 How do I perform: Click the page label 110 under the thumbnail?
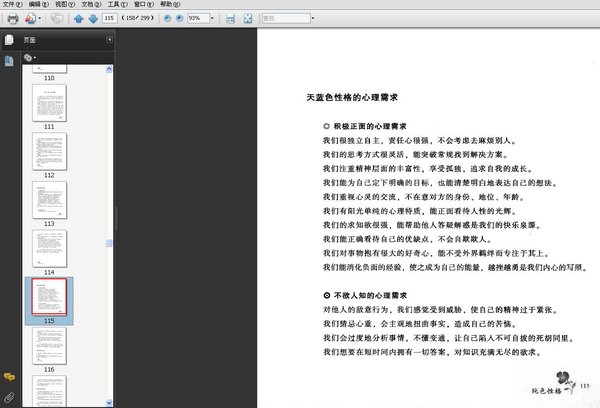coord(49,78)
